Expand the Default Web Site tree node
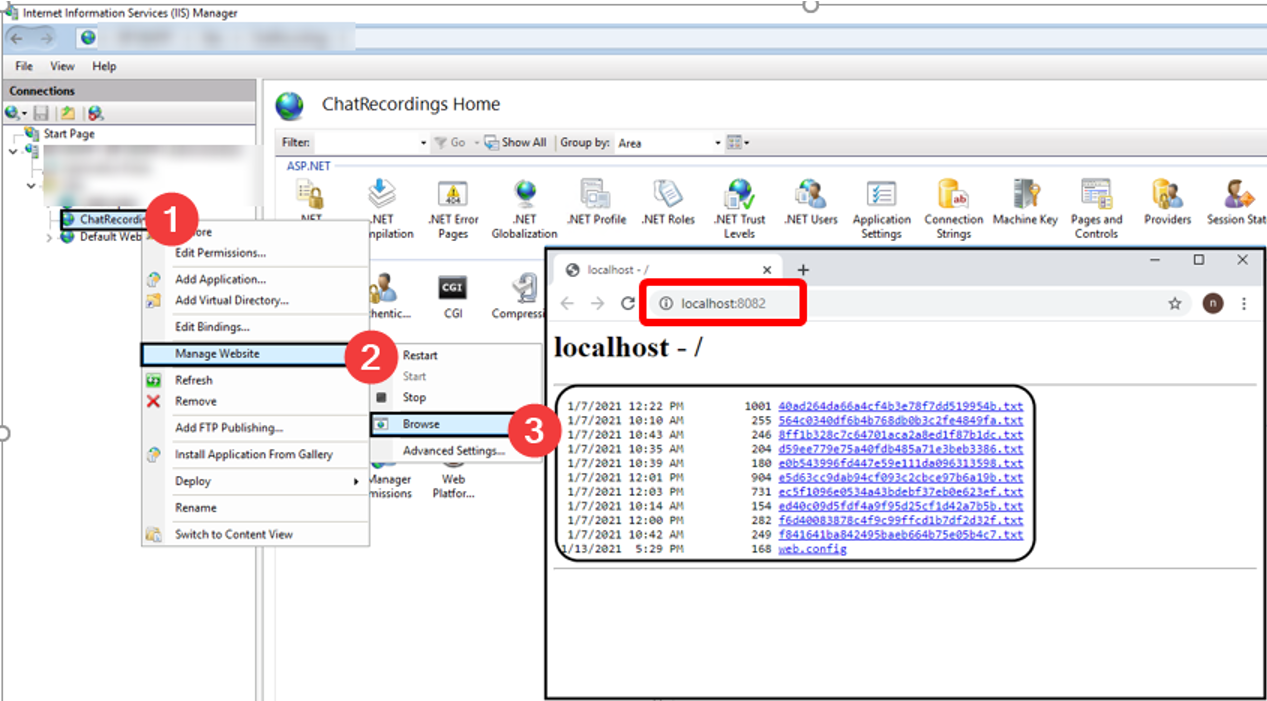 tap(50, 237)
